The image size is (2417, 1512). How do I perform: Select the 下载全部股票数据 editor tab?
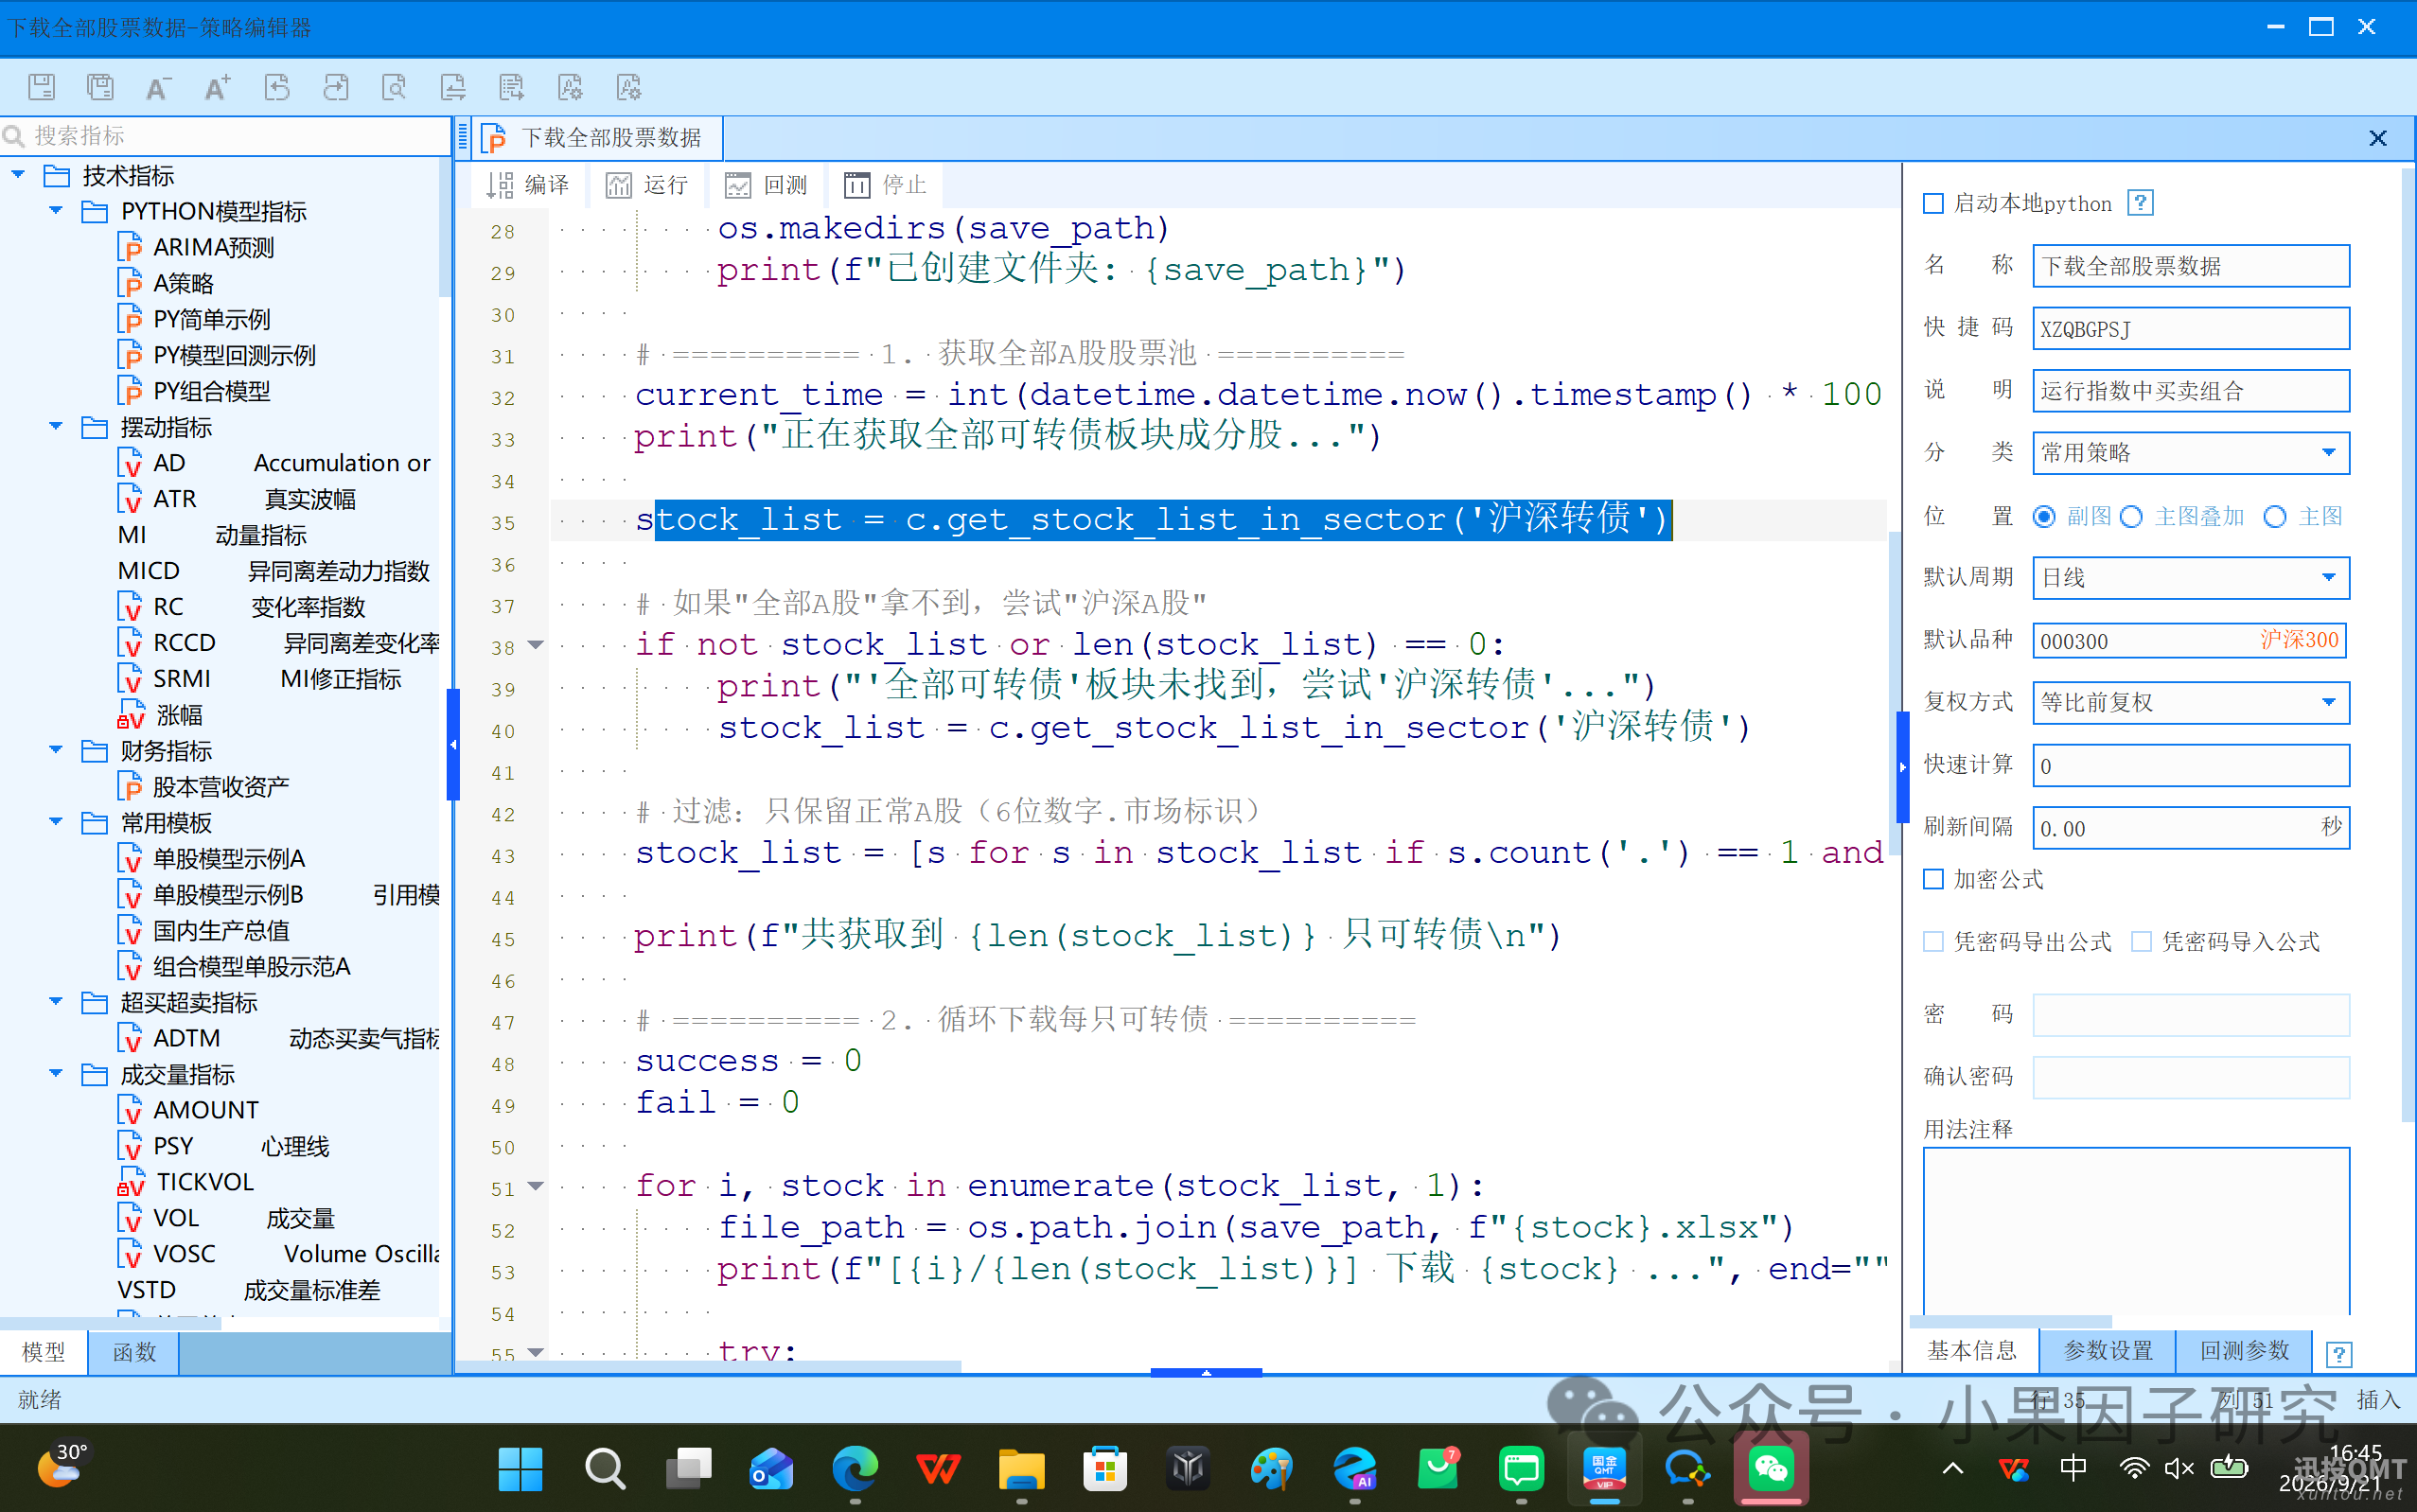click(597, 138)
